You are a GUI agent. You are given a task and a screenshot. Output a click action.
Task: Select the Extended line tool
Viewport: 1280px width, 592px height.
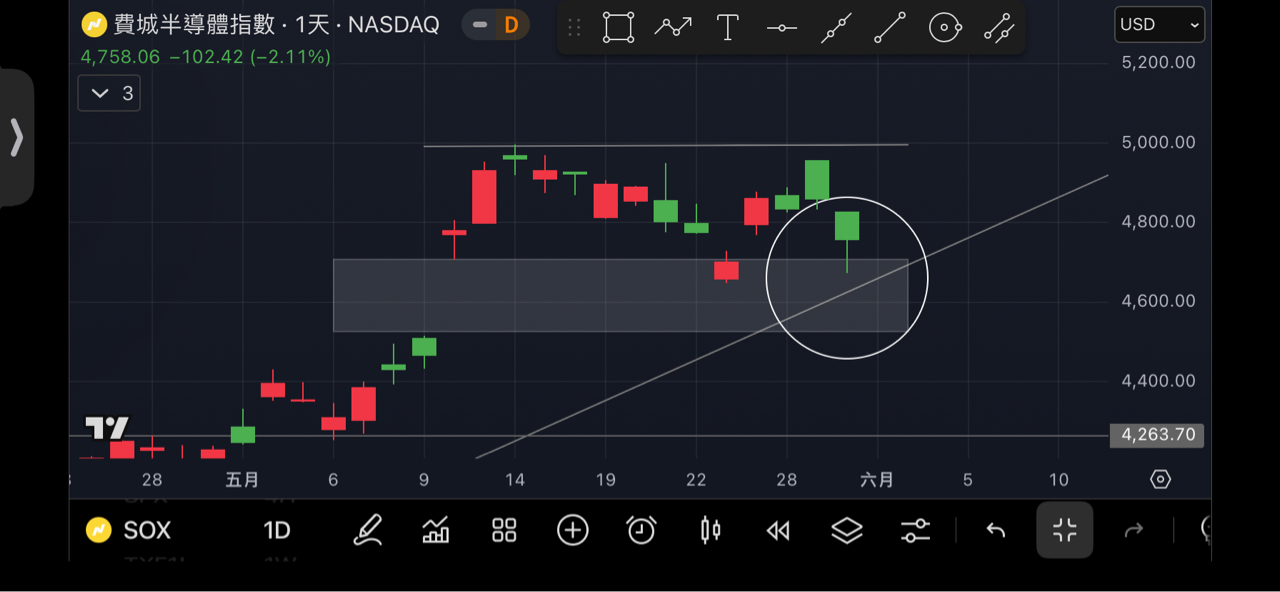point(836,27)
